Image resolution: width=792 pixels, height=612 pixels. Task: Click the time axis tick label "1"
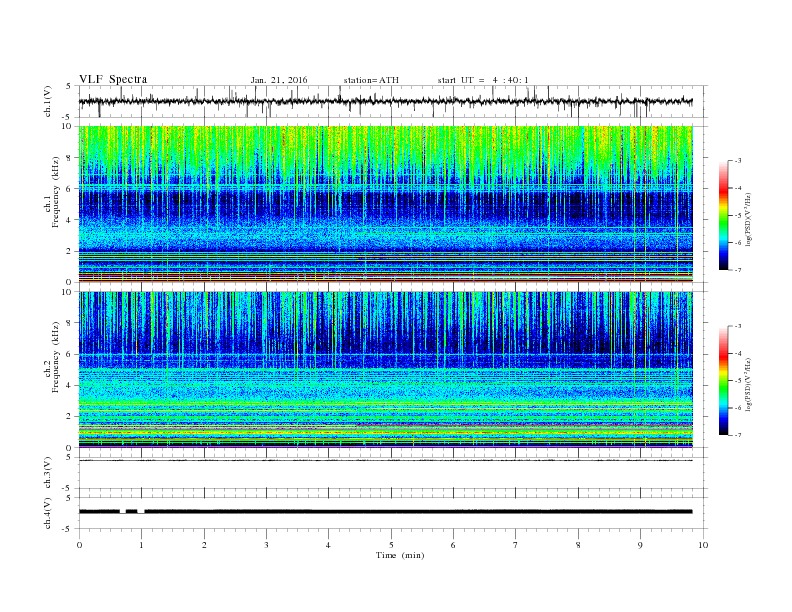pyautogui.click(x=141, y=545)
